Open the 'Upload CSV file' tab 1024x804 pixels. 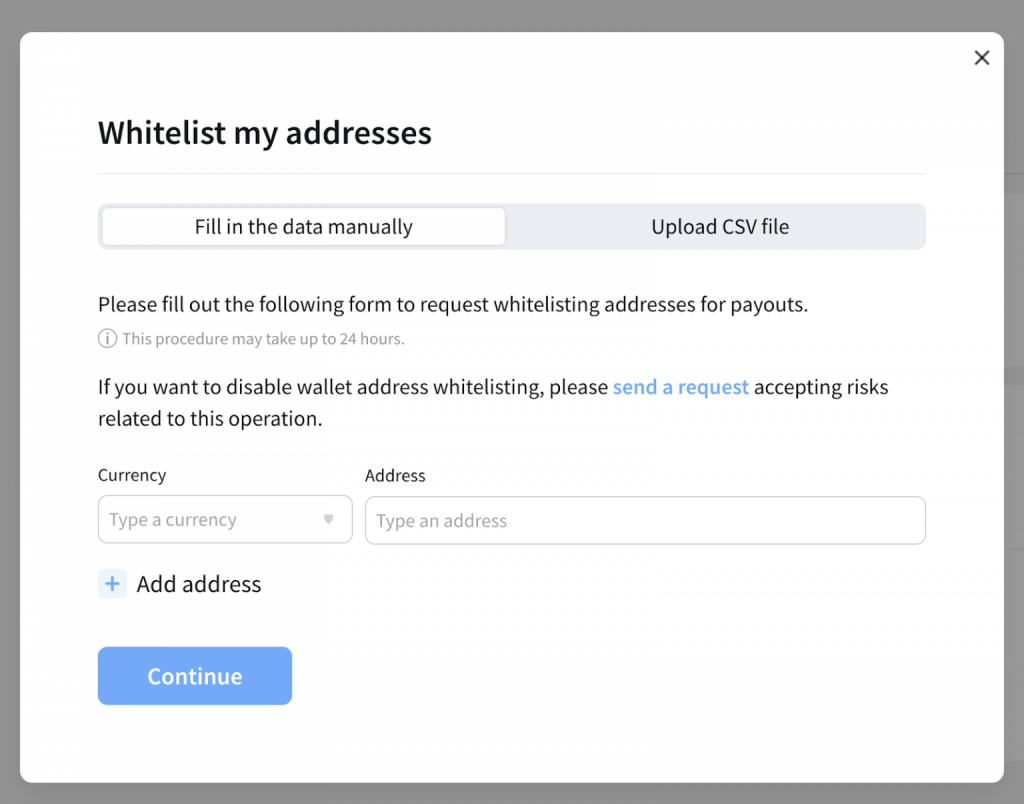[x=719, y=227]
